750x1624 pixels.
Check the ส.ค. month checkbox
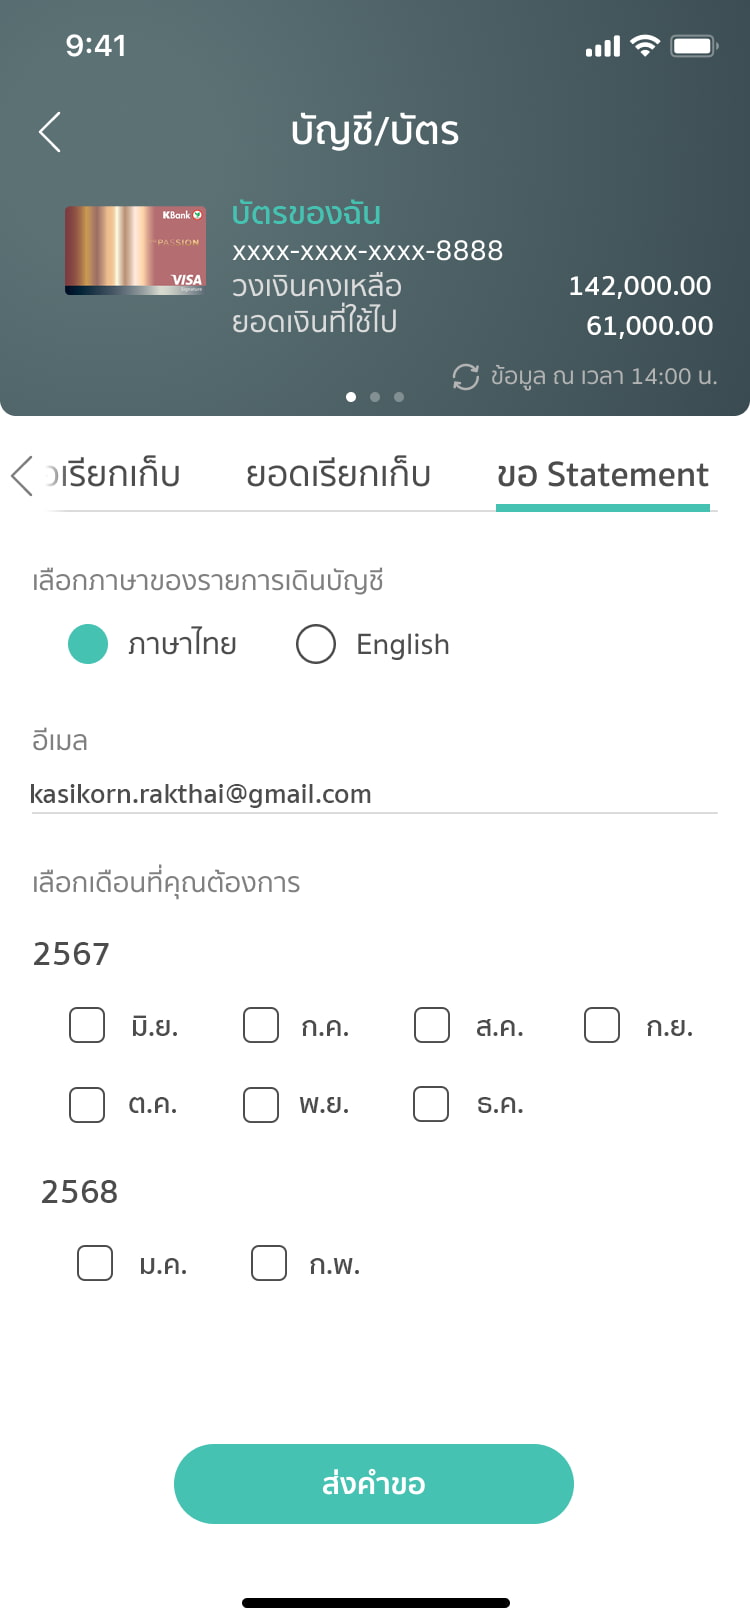432,1025
